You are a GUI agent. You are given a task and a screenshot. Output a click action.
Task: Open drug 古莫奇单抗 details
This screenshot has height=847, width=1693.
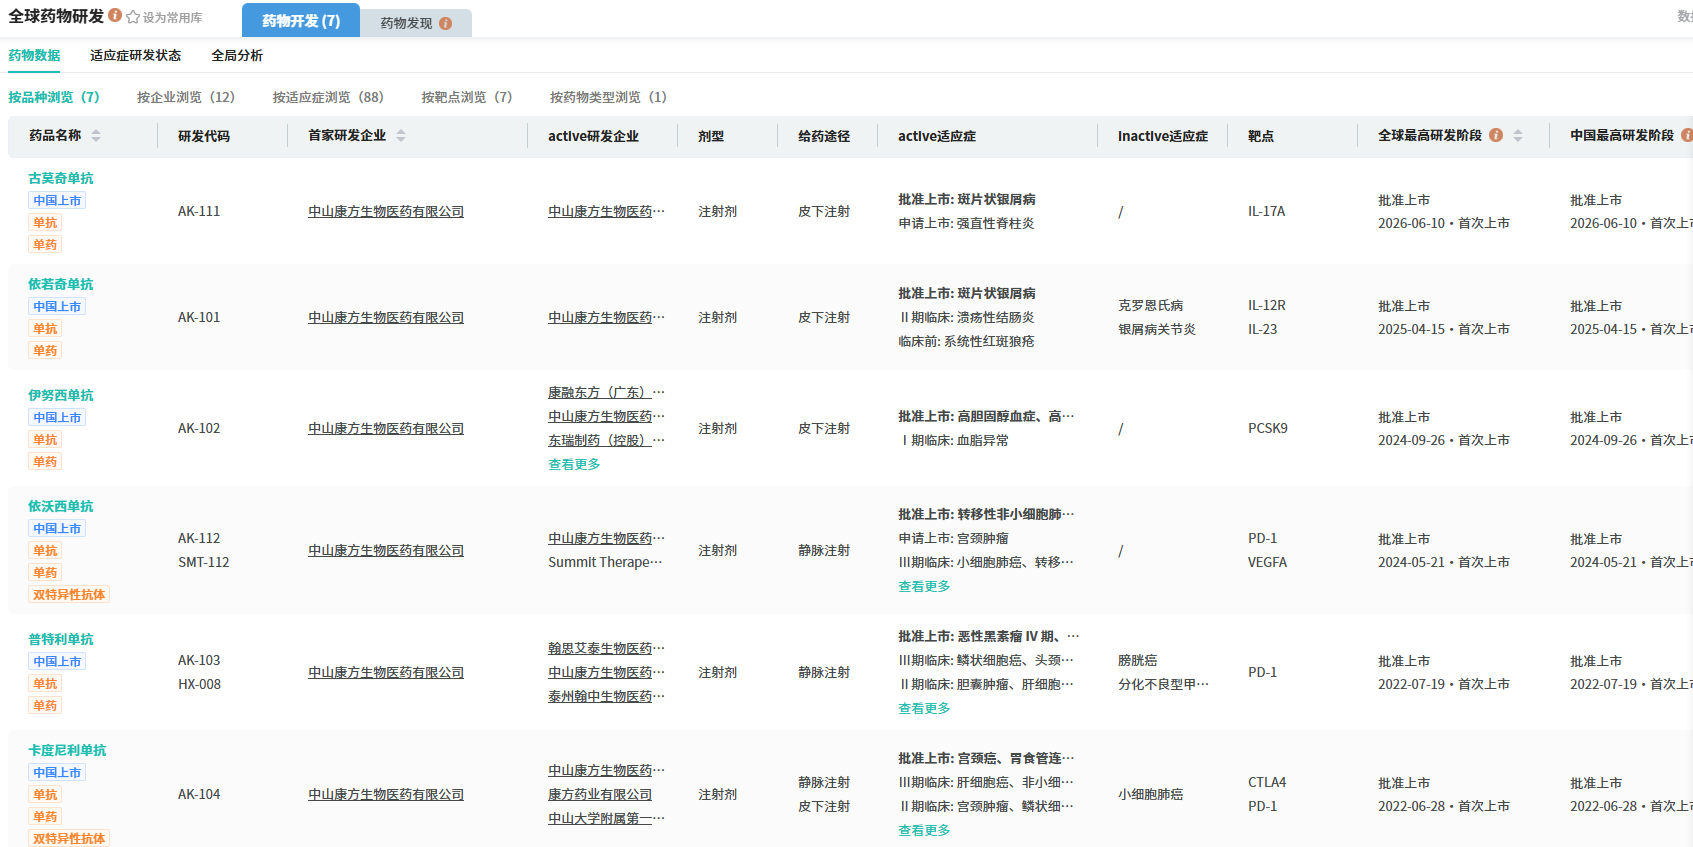[x=61, y=178]
